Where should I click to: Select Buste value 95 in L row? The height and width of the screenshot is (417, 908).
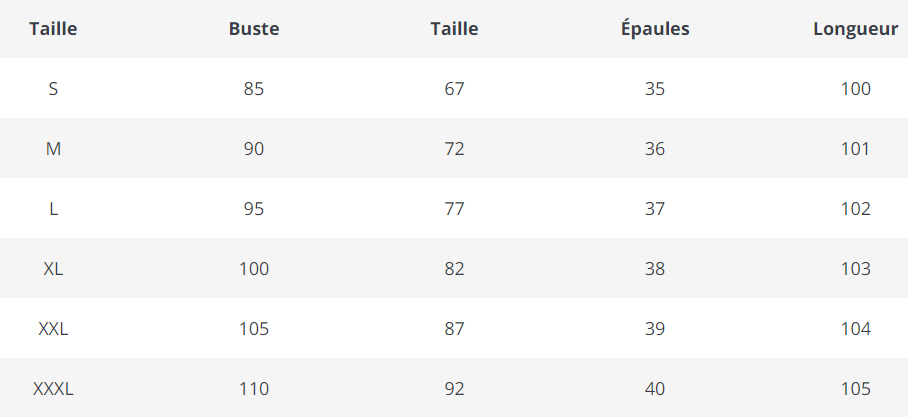pos(254,209)
